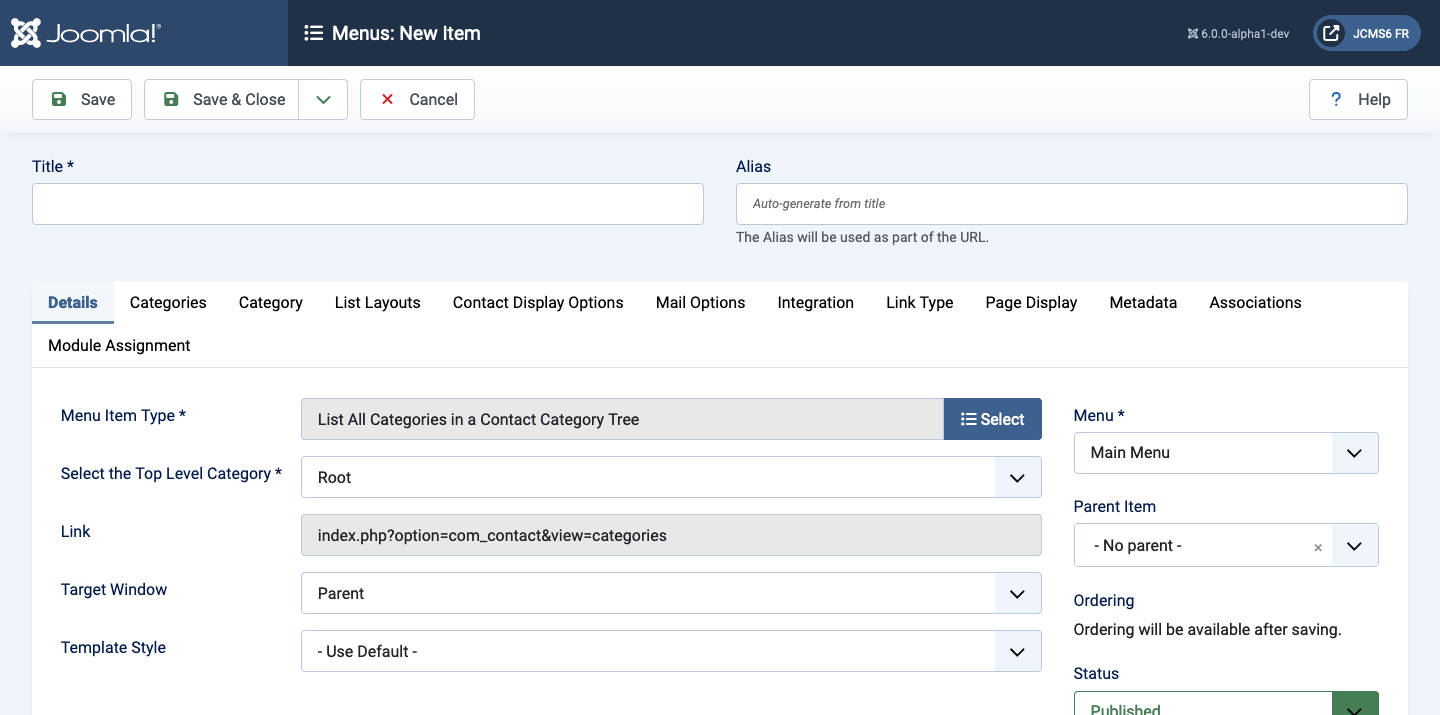Image resolution: width=1440 pixels, height=715 pixels.
Task: Cancel editing the menu item
Action: click(x=417, y=99)
